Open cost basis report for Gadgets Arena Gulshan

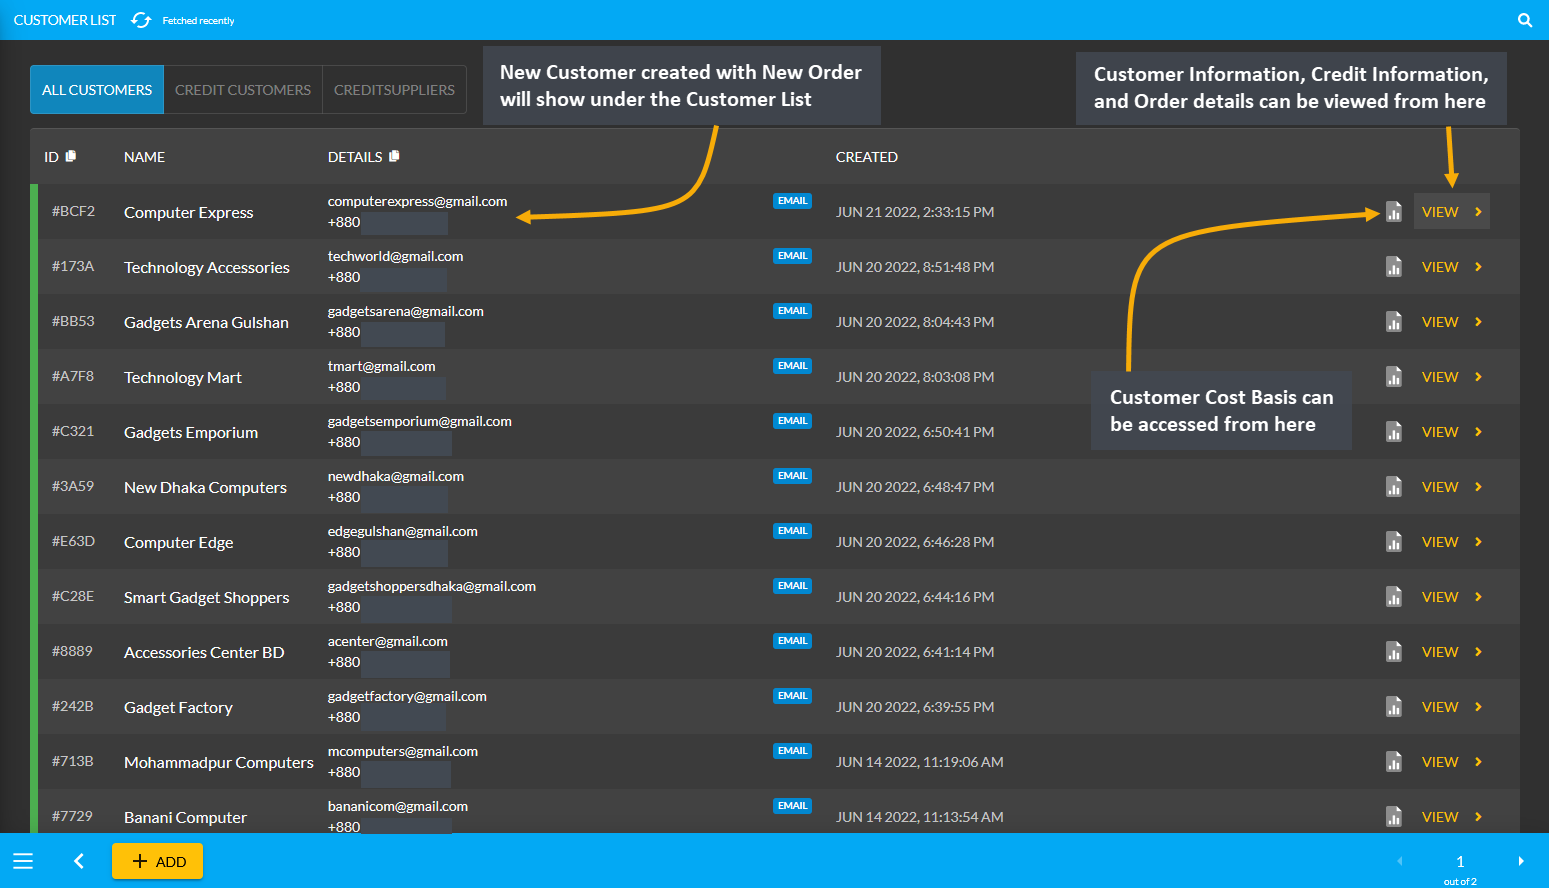(x=1394, y=322)
